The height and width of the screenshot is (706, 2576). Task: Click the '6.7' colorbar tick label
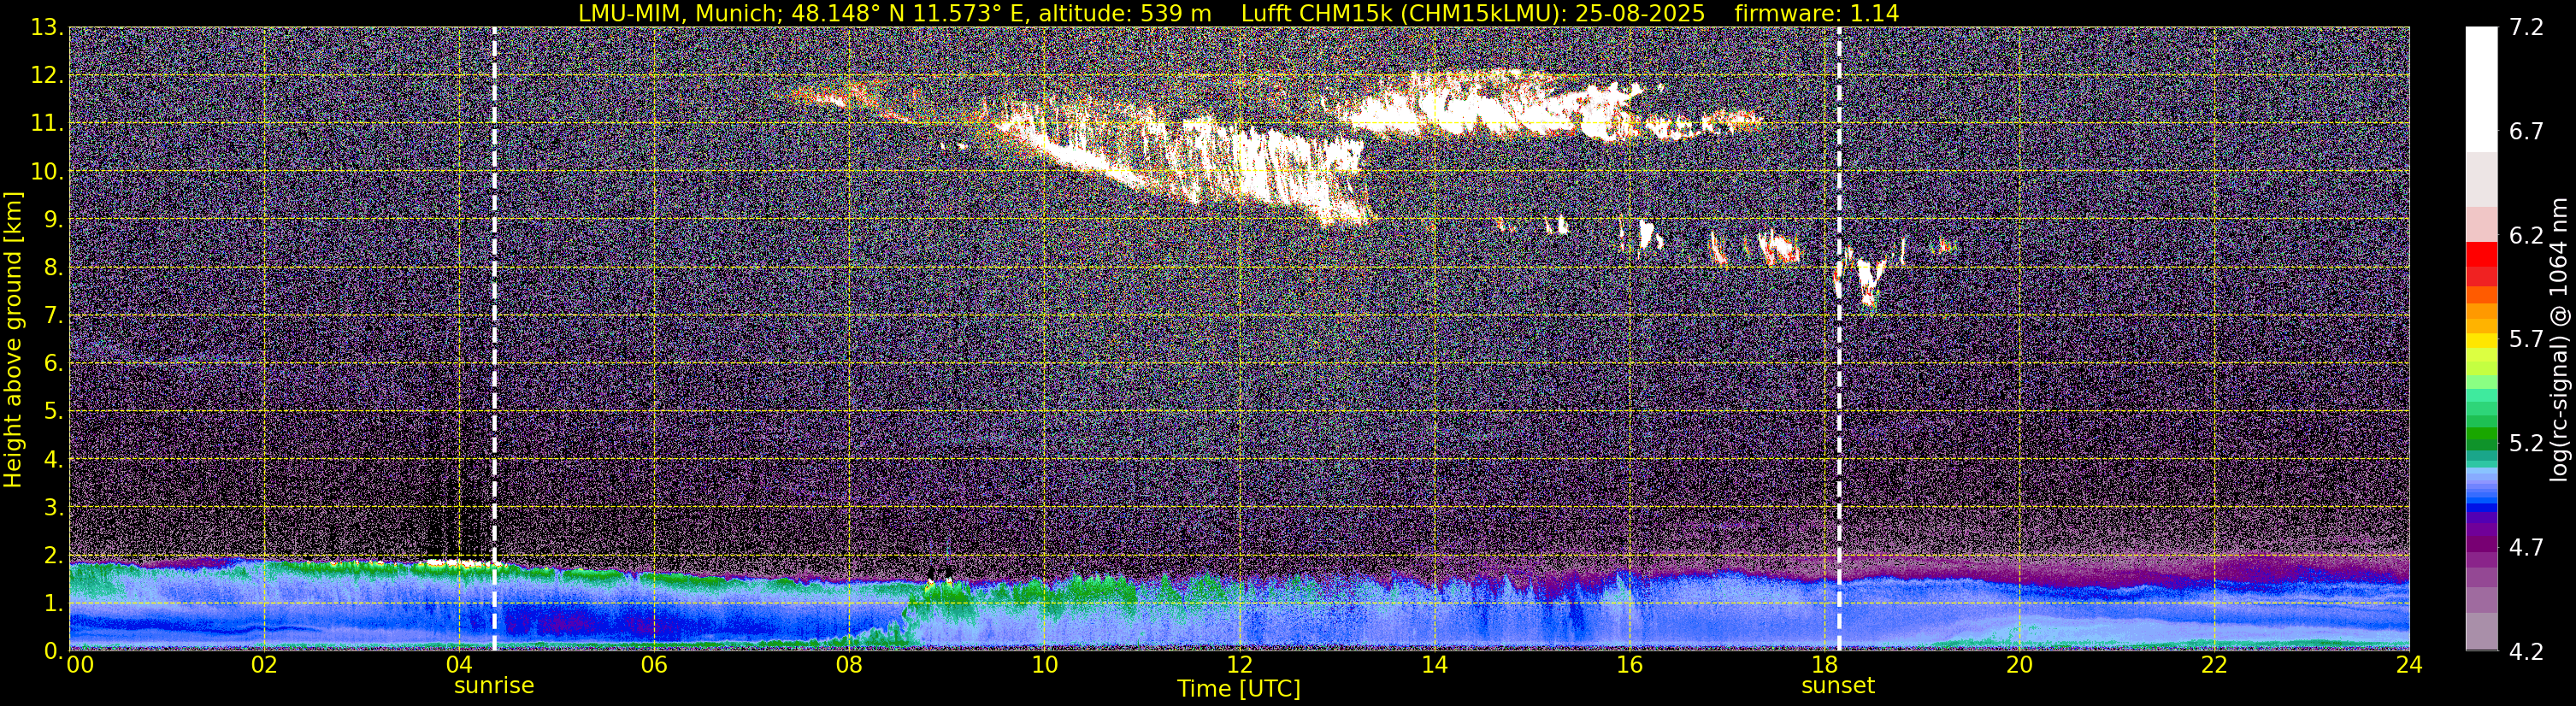pos(2526,132)
